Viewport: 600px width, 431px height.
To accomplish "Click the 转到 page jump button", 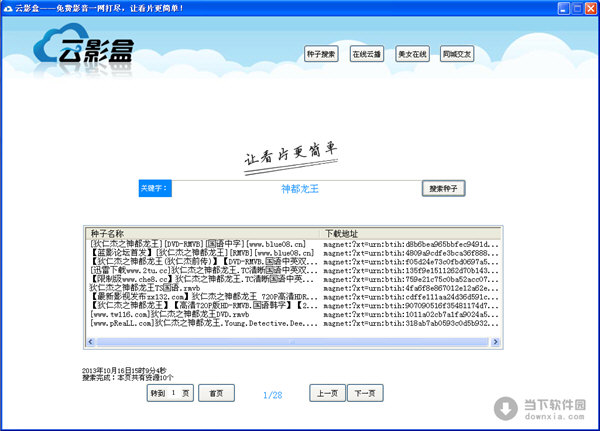I will 170,393.
